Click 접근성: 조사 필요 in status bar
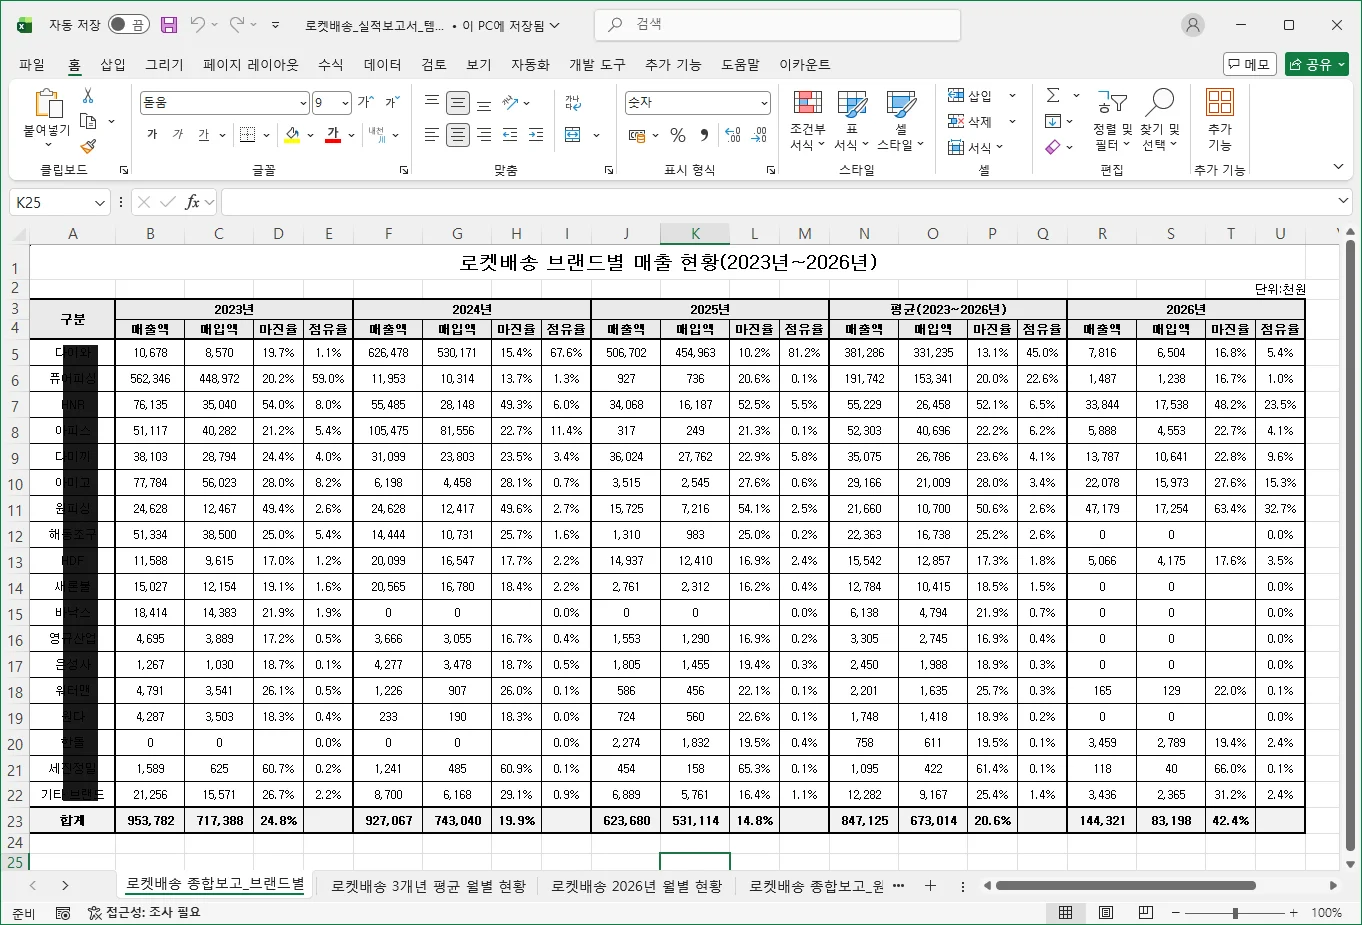This screenshot has width=1362, height=925. click(x=144, y=912)
